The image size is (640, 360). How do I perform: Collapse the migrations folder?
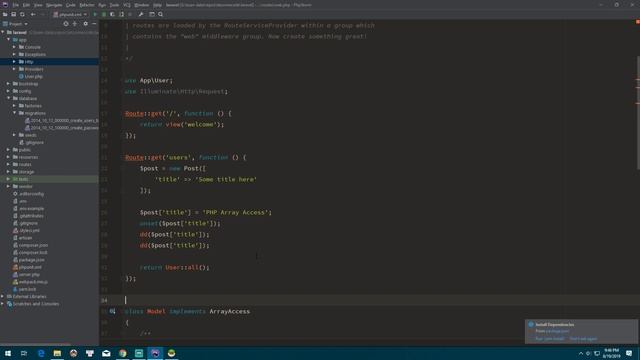tap(14, 113)
